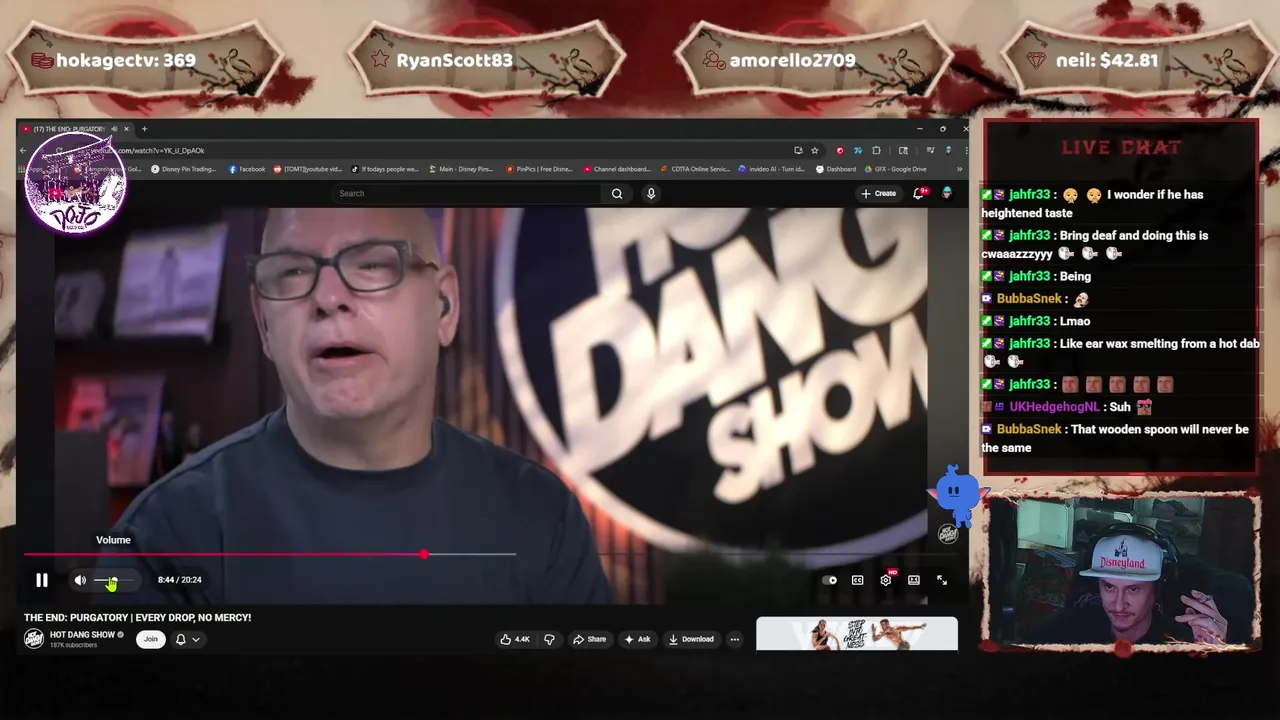Enter fullscreen mode

coord(941,580)
